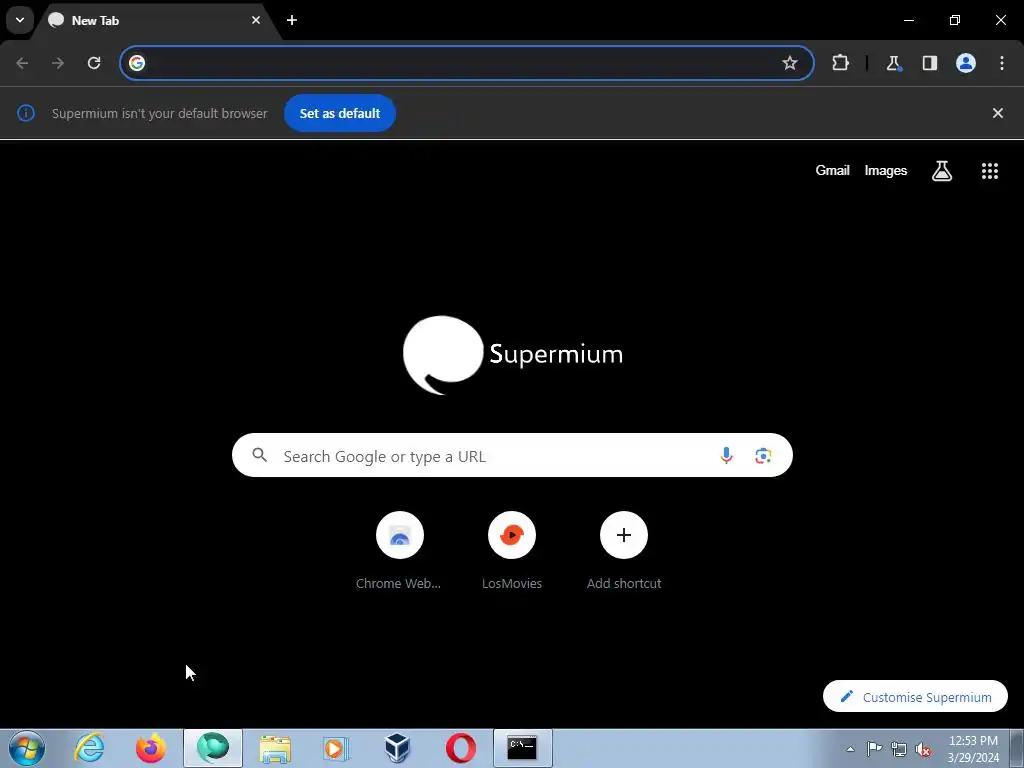
Task: Bookmark this tab with star icon
Action: click(x=790, y=63)
